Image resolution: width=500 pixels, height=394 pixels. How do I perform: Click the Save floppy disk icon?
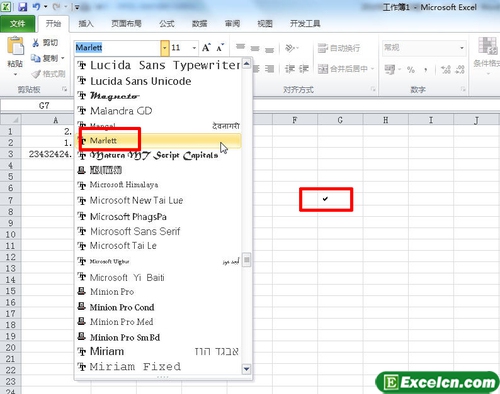coord(22,7)
